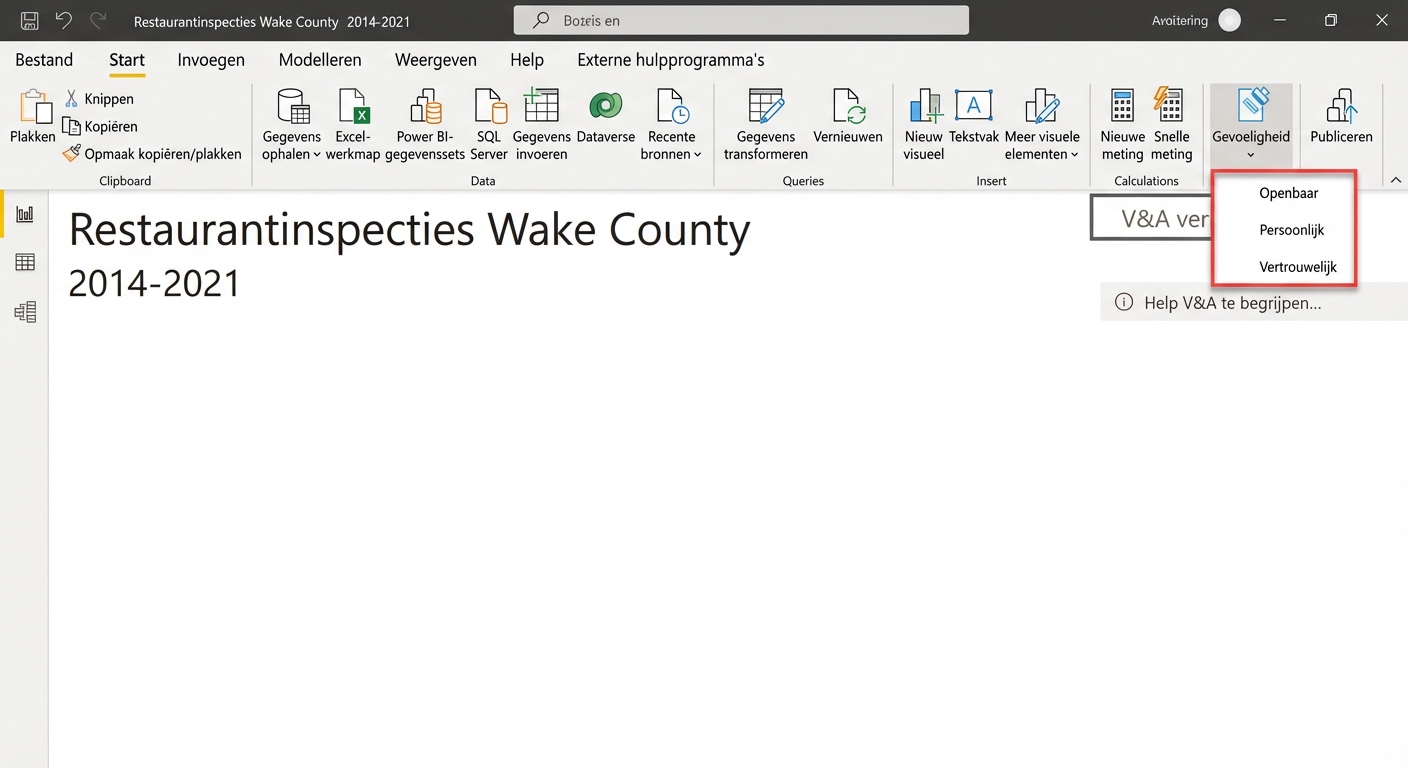Open the Externe hulpprogramma's tab
Viewport: 1408px width, 768px height.
(x=669, y=60)
